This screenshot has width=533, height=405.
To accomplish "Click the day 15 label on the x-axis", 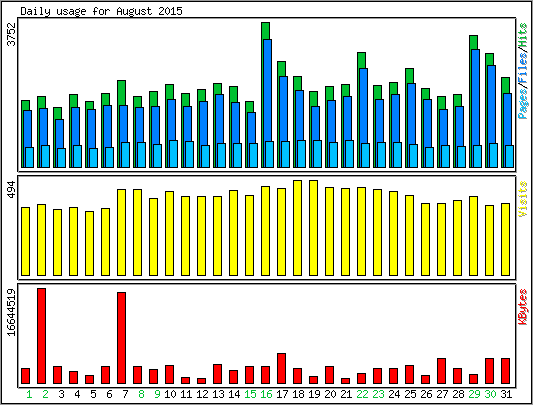I will (250, 394).
